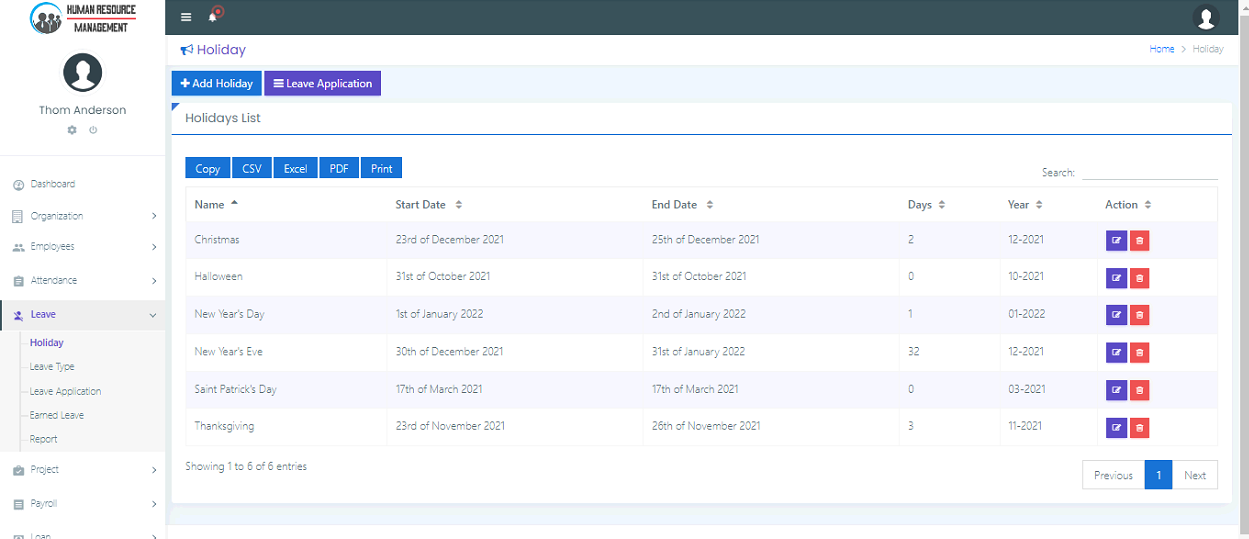Click edit icon for New Year's Eve row
This screenshot has width=1249, height=539.
[x=1116, y=352]
